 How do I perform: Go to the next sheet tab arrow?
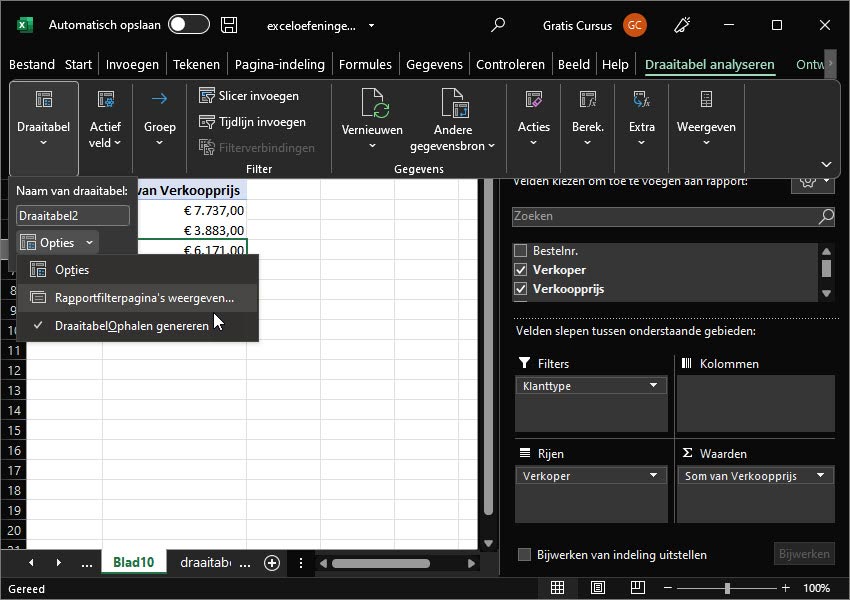(x=59, y=563)
